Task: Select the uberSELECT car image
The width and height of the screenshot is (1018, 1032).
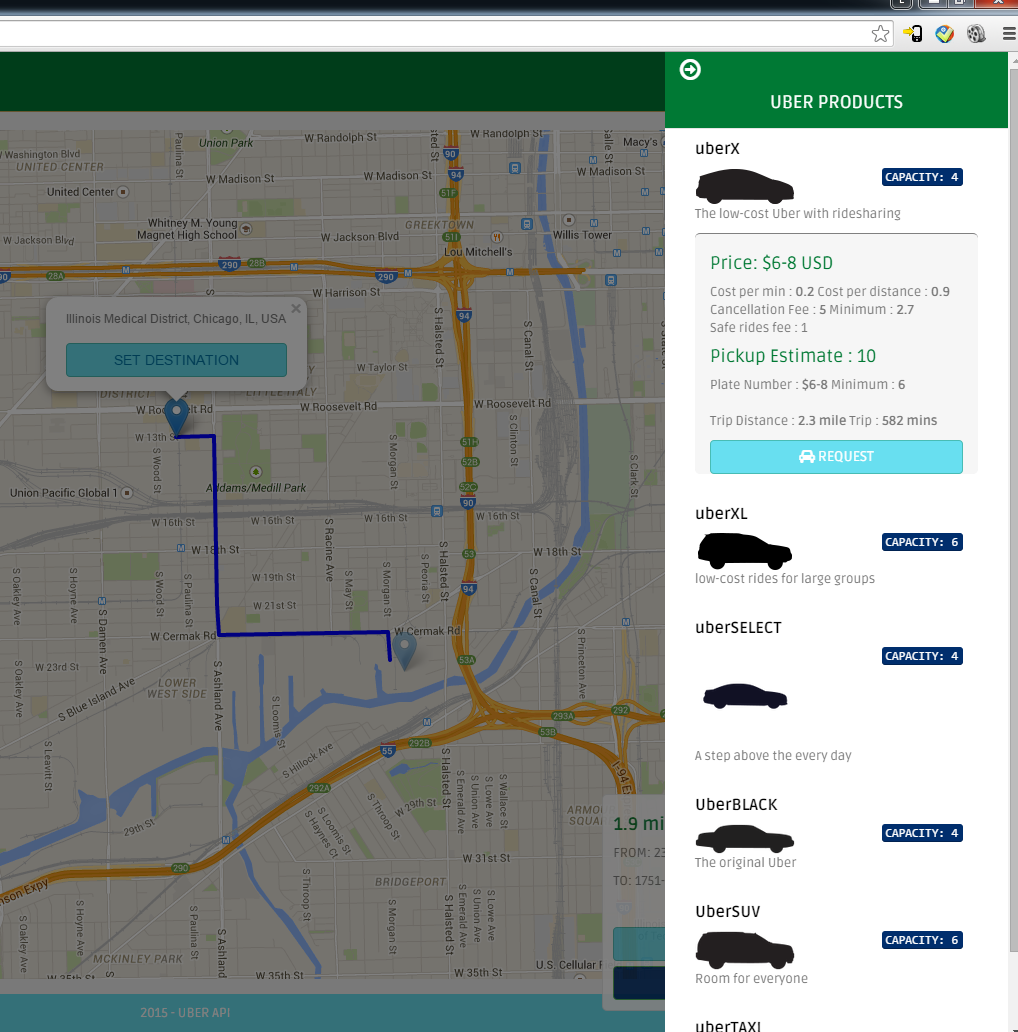Action: (x=744, y=696)
